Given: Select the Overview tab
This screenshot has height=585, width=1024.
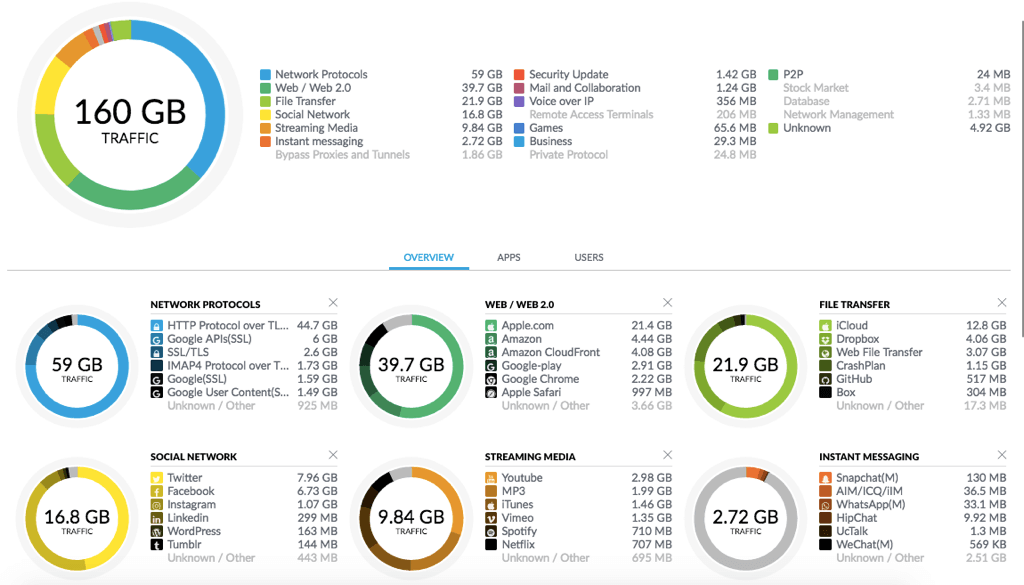Looking at the screenshot, I should click(428, 258).
